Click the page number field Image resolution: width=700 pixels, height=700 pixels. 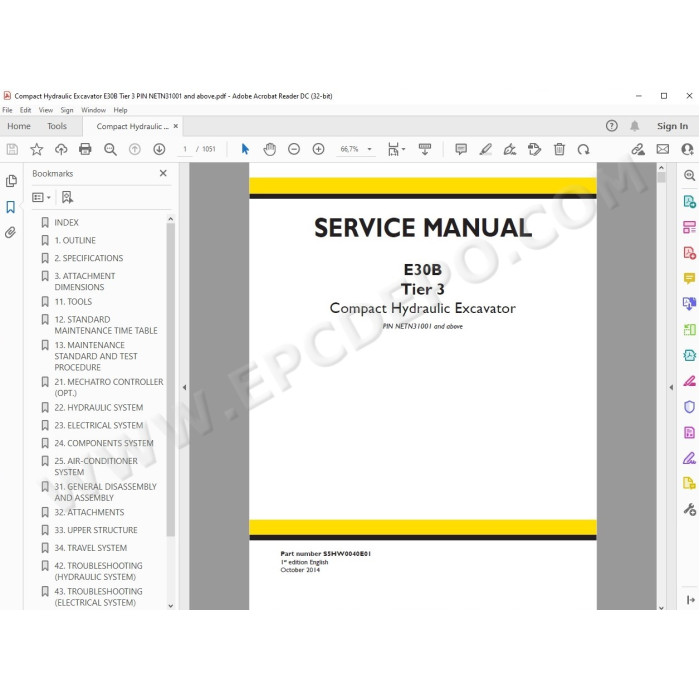[185, 149]
